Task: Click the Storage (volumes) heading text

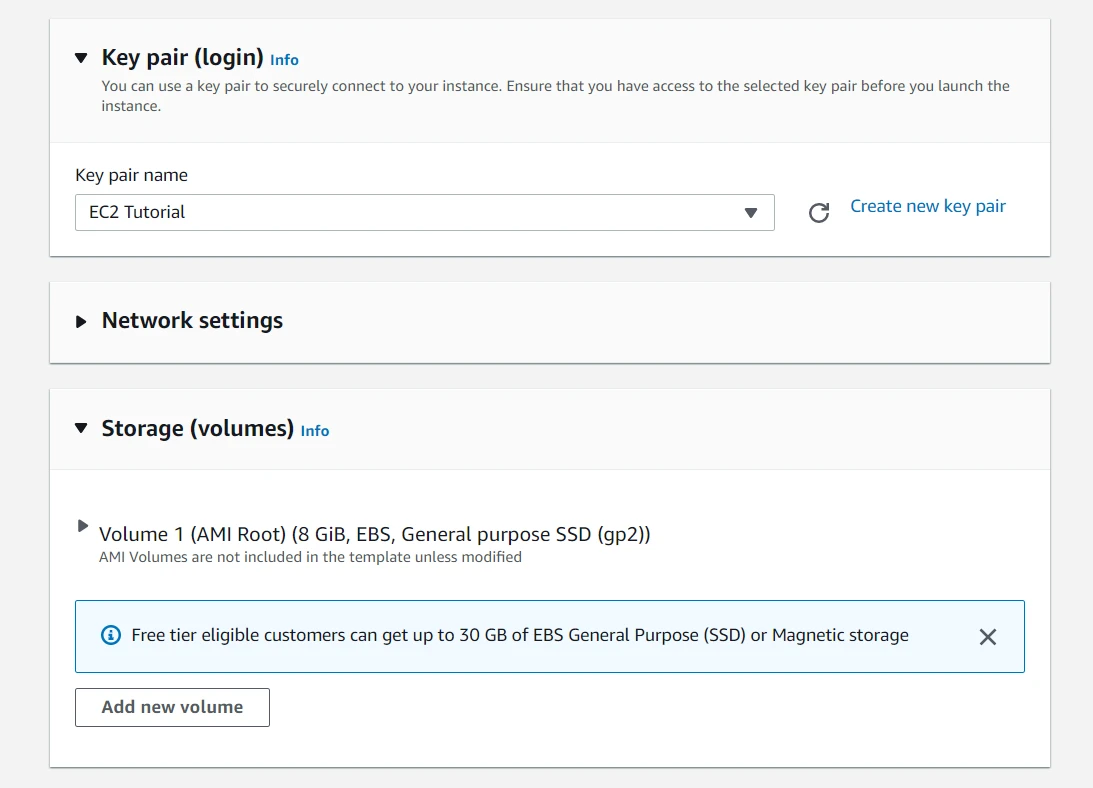Action: pos(196,428)
